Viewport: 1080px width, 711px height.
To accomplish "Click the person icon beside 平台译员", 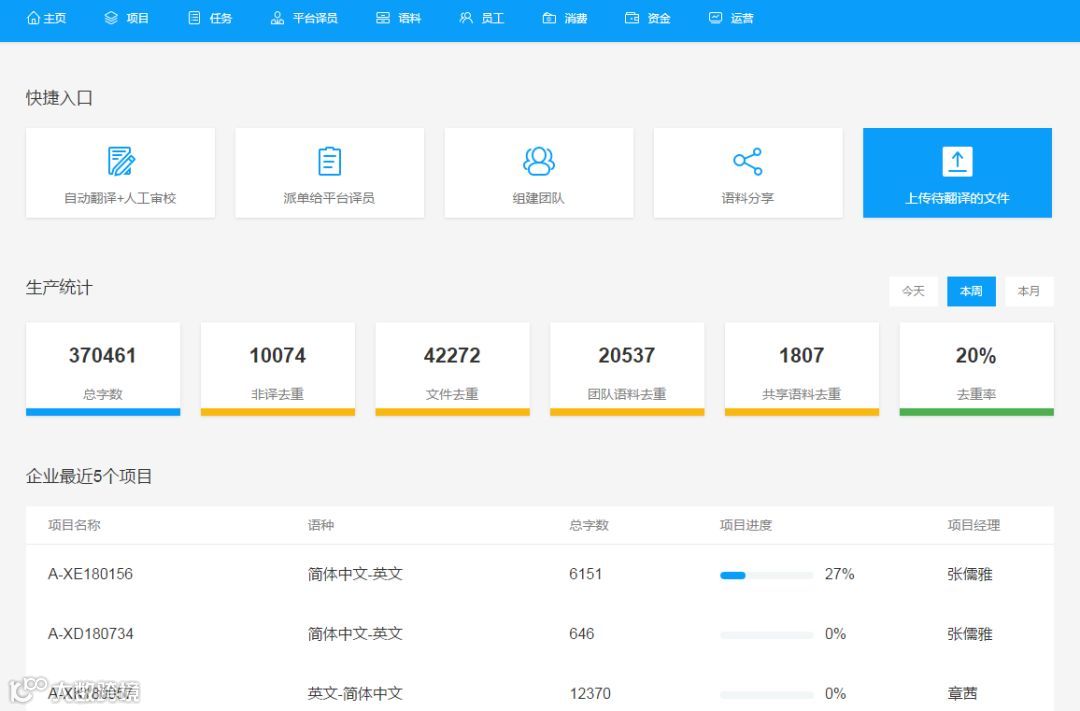I will point(277,18).
